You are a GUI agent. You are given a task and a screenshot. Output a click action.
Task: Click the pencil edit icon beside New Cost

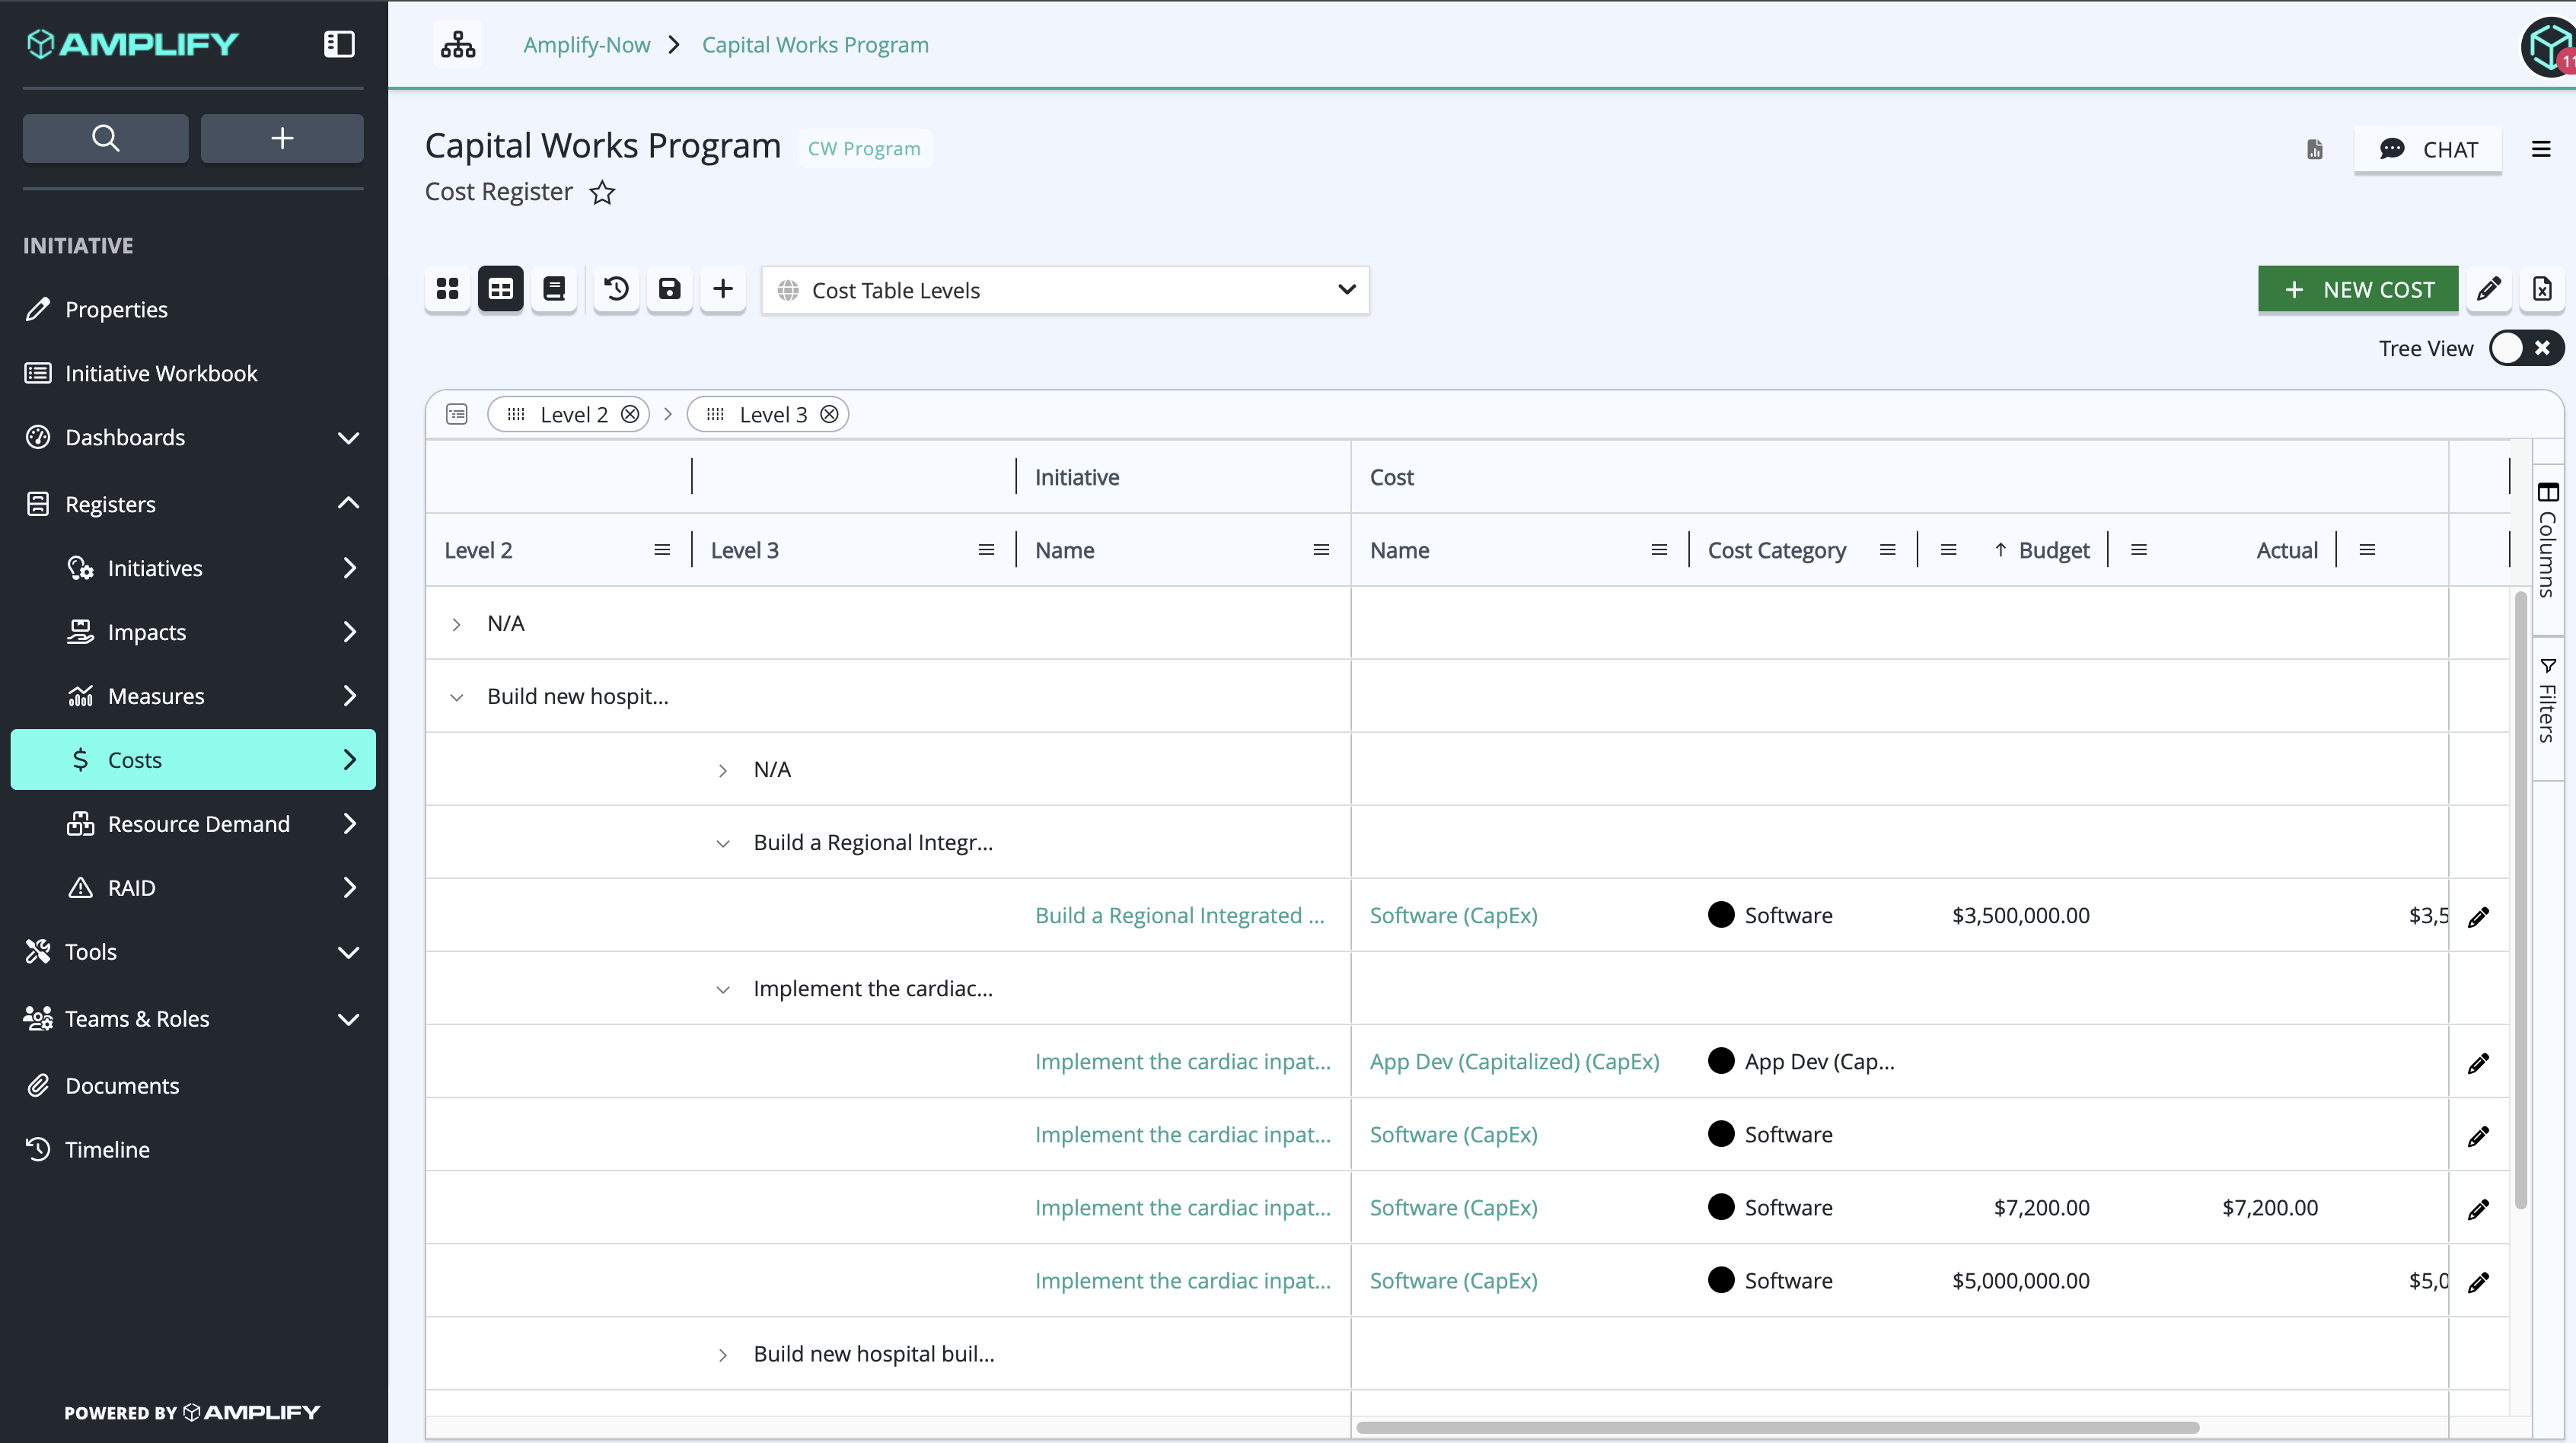pos(2489,290)
